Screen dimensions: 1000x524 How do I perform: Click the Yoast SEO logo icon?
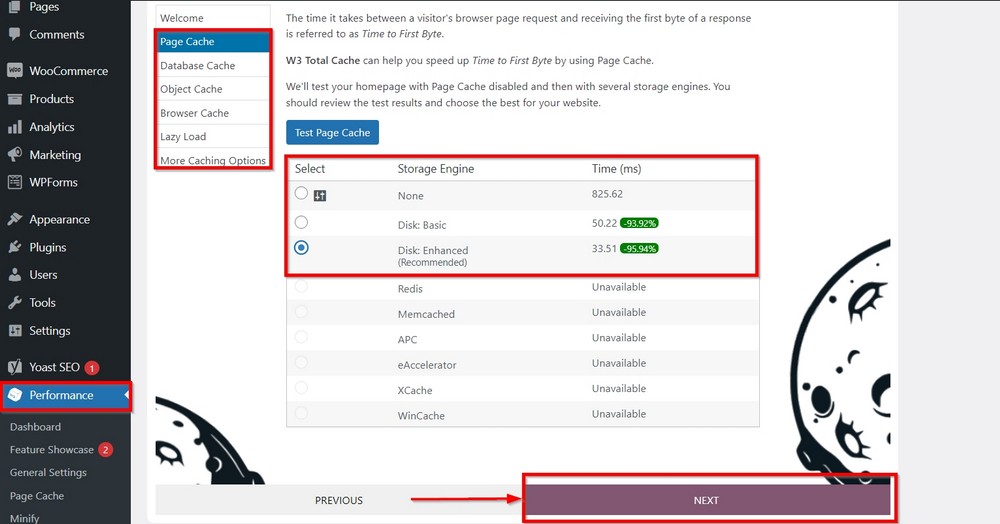[15, 367]
